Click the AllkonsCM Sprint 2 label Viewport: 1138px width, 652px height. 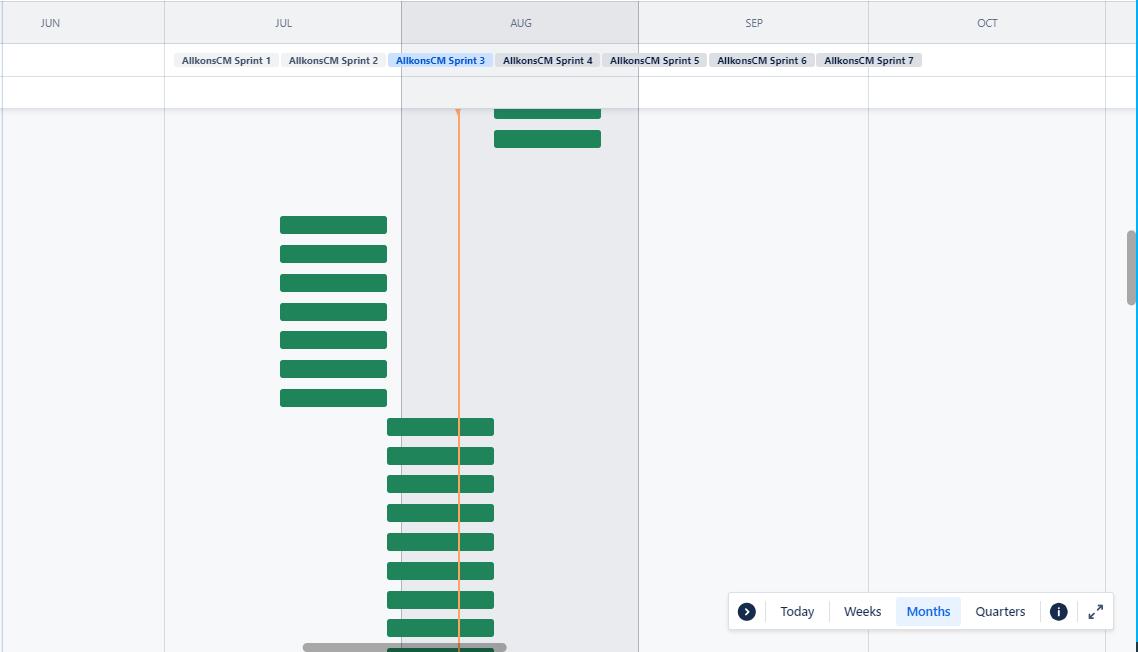[333, 60]
